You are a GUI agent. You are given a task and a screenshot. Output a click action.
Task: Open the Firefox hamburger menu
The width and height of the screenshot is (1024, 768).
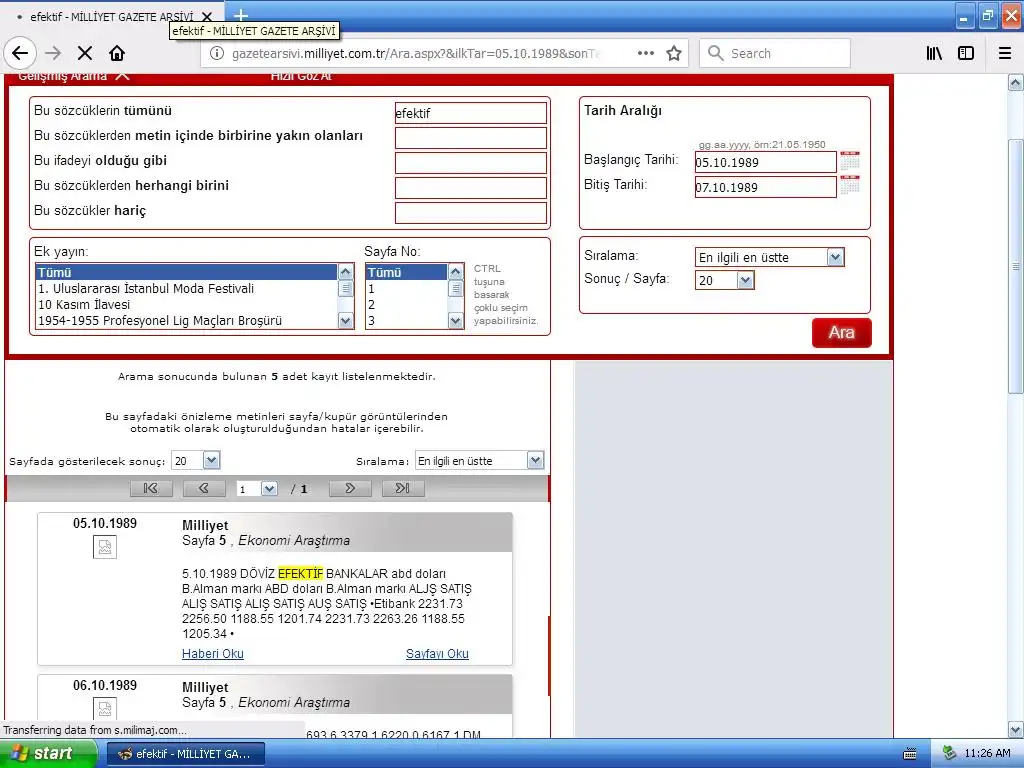coord(1005,54)
